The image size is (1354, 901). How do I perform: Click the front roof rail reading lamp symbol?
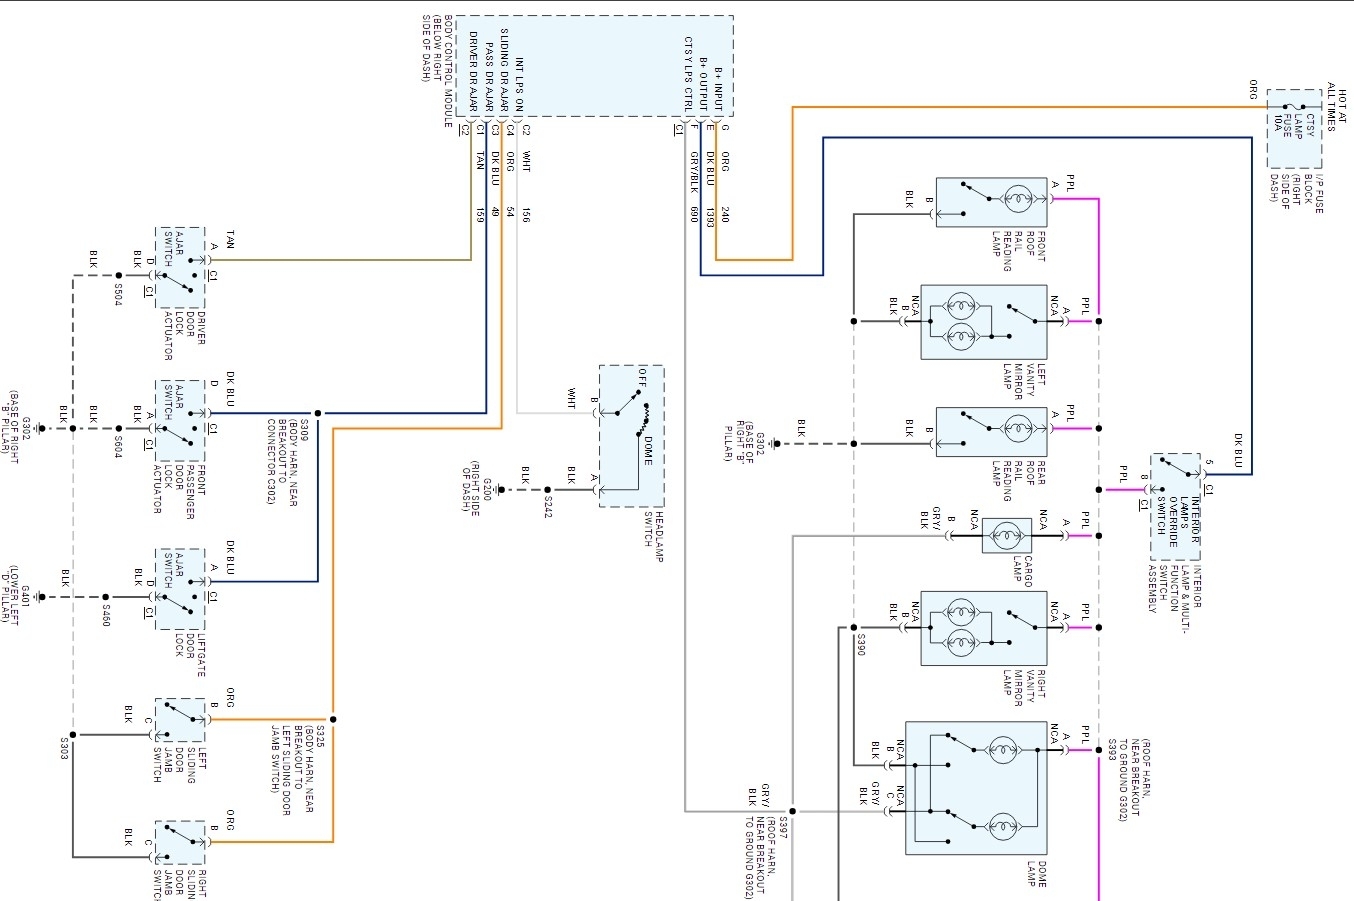pos(991,202)
